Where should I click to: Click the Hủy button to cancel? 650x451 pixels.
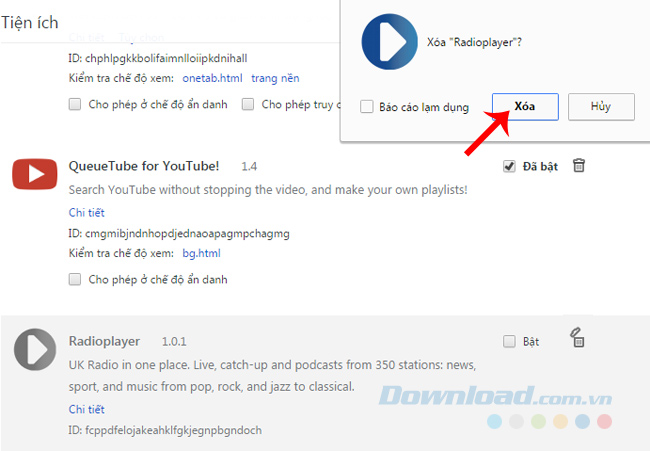tap(601, 107)
